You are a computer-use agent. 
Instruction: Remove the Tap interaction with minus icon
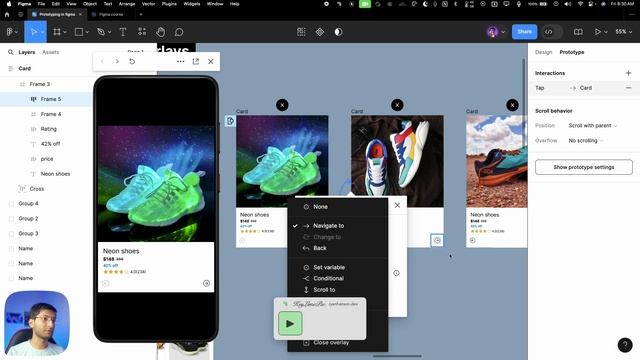(x=628, y=88)
